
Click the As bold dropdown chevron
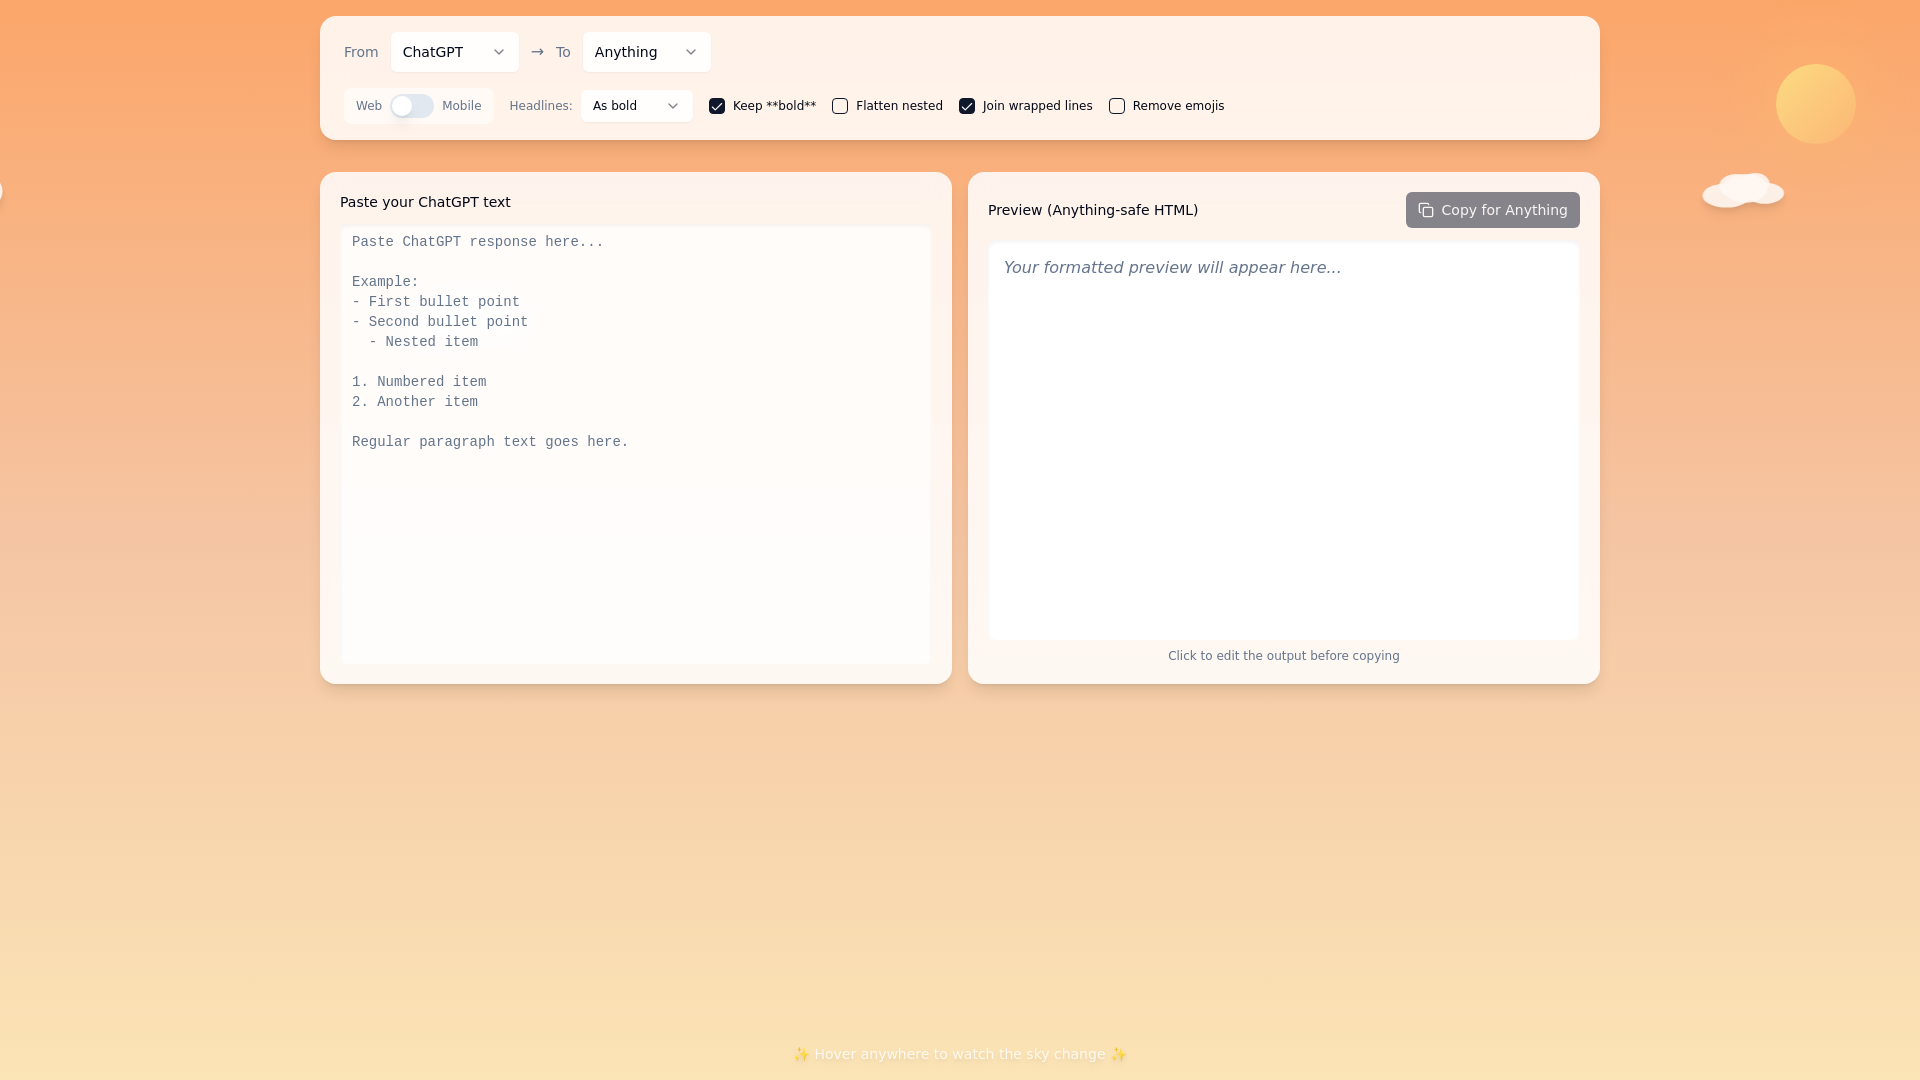point(673,106)
